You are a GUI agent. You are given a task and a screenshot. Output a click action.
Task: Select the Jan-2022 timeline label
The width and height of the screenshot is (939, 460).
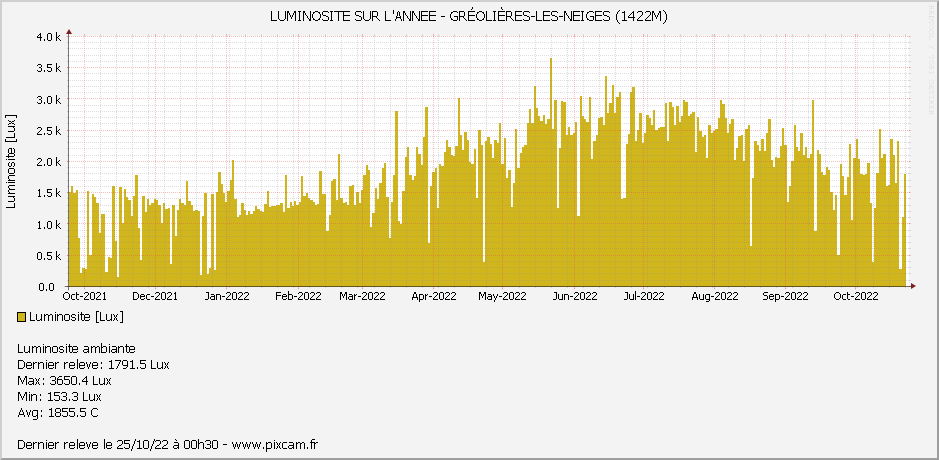click(226, 296)
